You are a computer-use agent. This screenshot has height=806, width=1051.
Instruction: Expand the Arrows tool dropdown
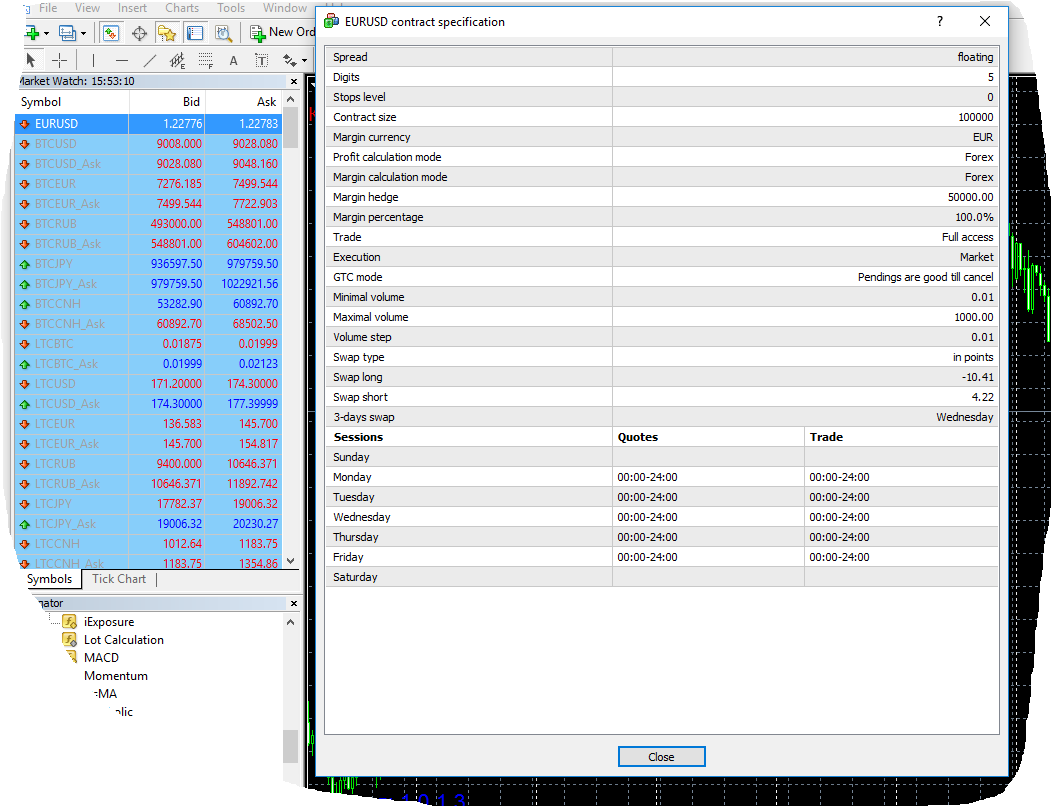coord(304,61)
